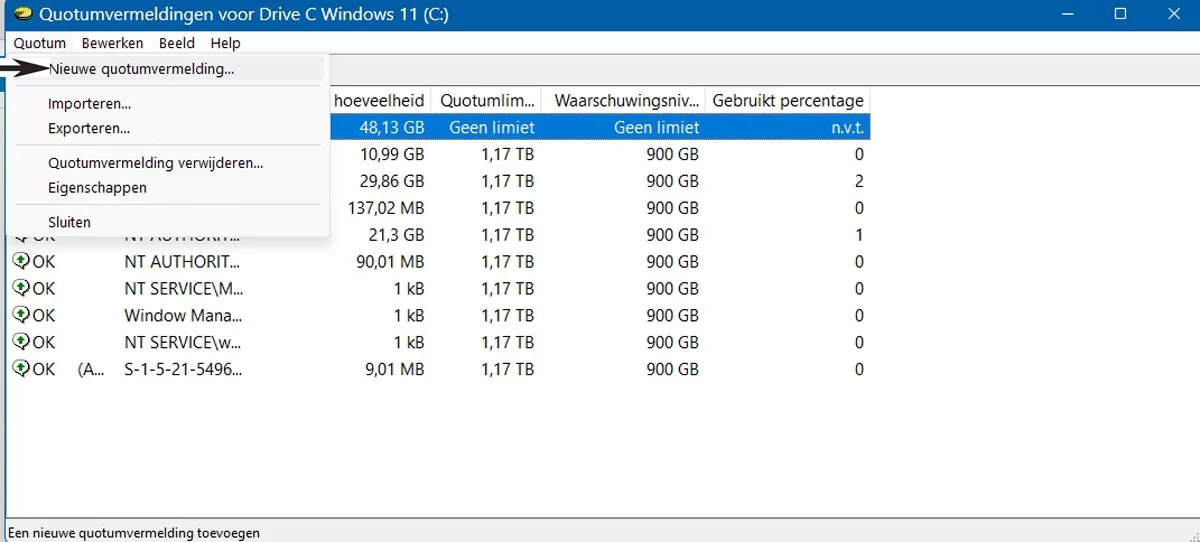This screenshot has height=542, width=1200.
Task: Click Geen limiet in the Waarschuwingsniveau column
Action: coord(656,128)
